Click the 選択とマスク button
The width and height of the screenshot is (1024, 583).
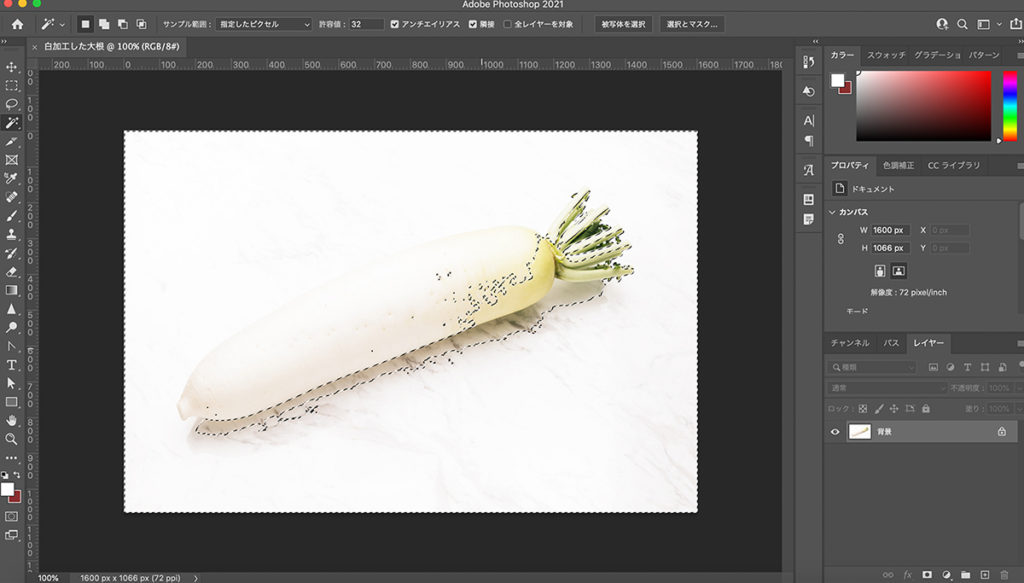point(693,24)
